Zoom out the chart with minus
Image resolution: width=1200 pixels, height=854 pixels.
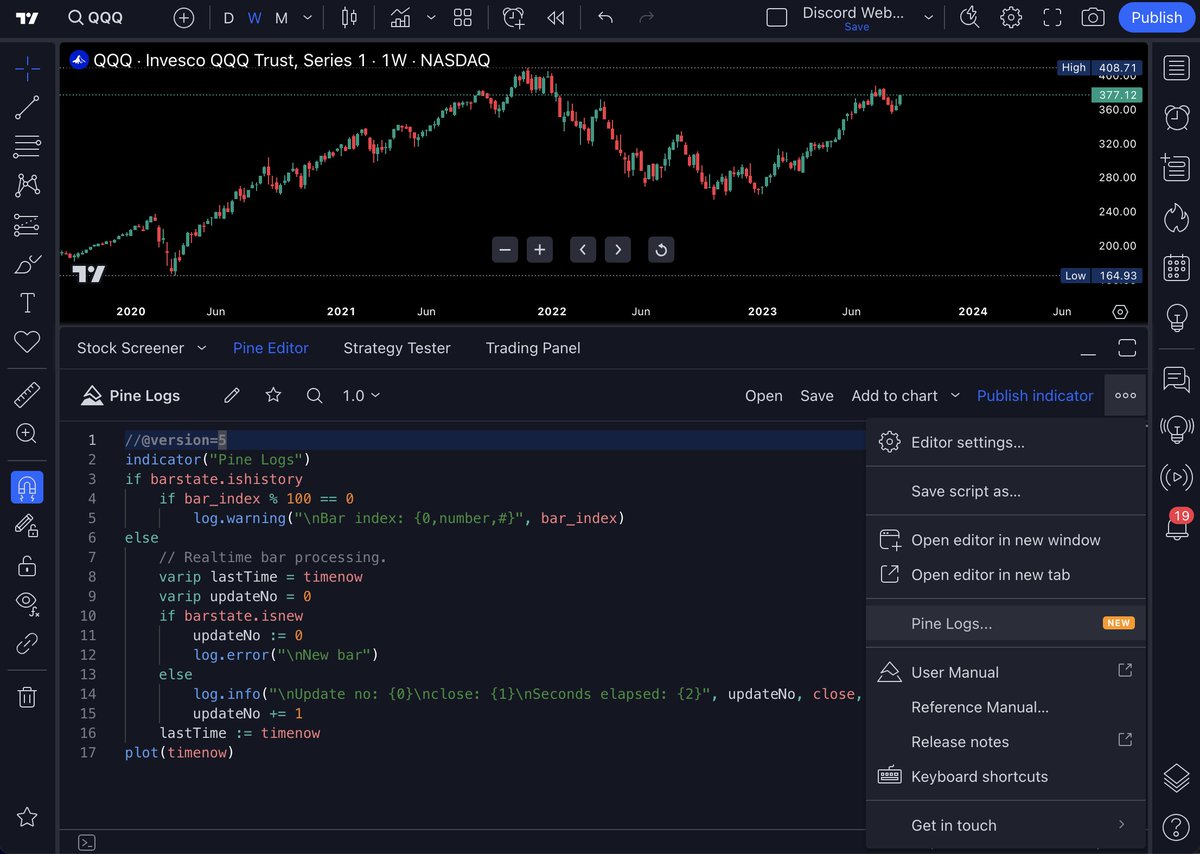click(x=505, y=250)
